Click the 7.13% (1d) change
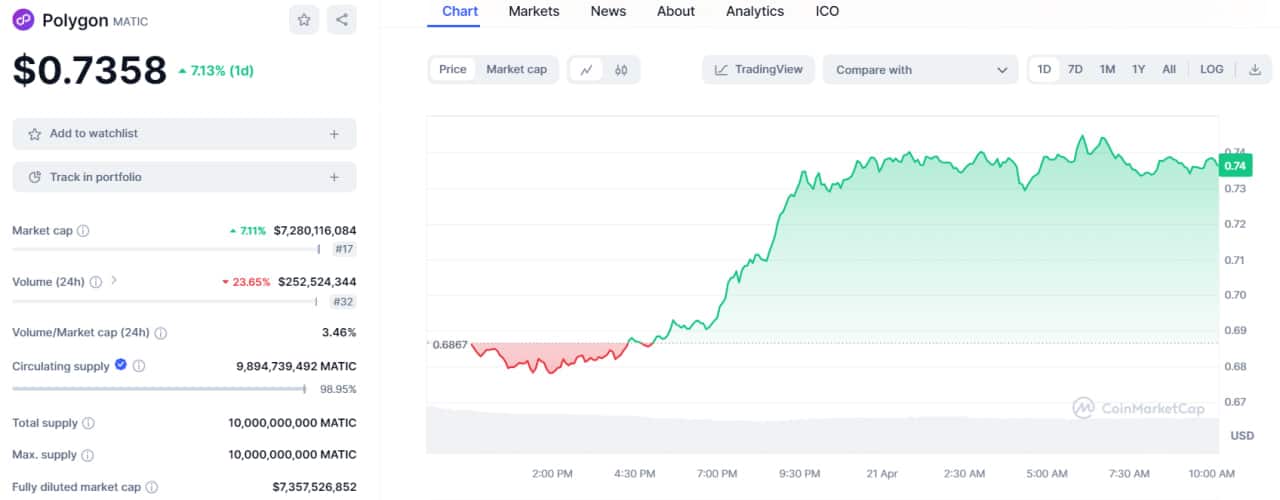Viewport: 1280px width, 500px height. point(215,71)
